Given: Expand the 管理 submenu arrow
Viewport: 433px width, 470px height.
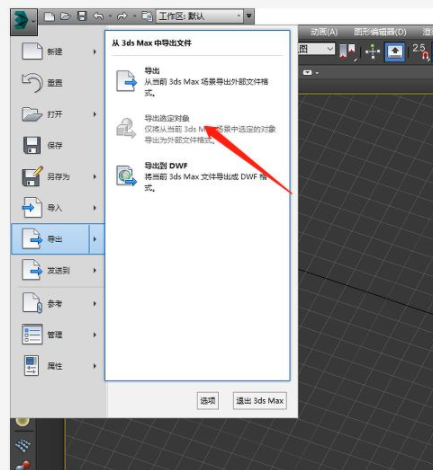Looking at the screenshot, I should click(x=95, y=335).
